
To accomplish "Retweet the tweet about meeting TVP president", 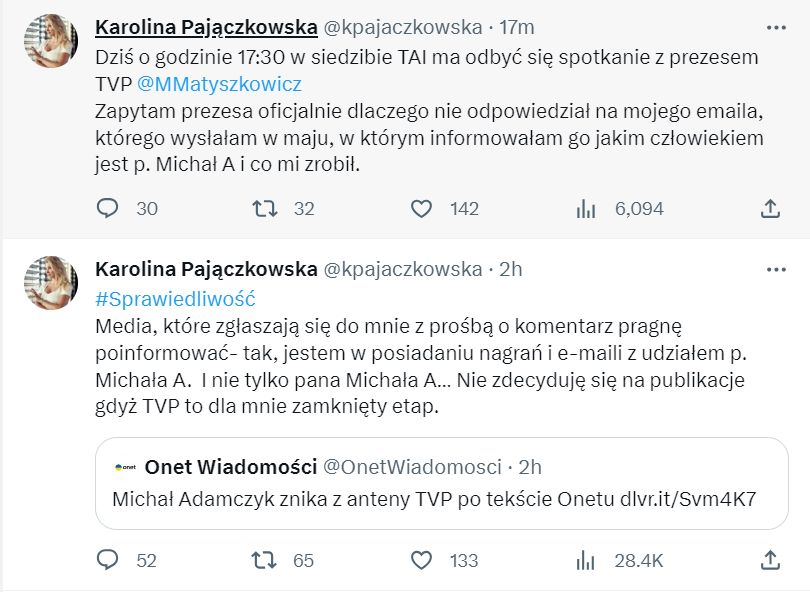I will click(264, 208).
